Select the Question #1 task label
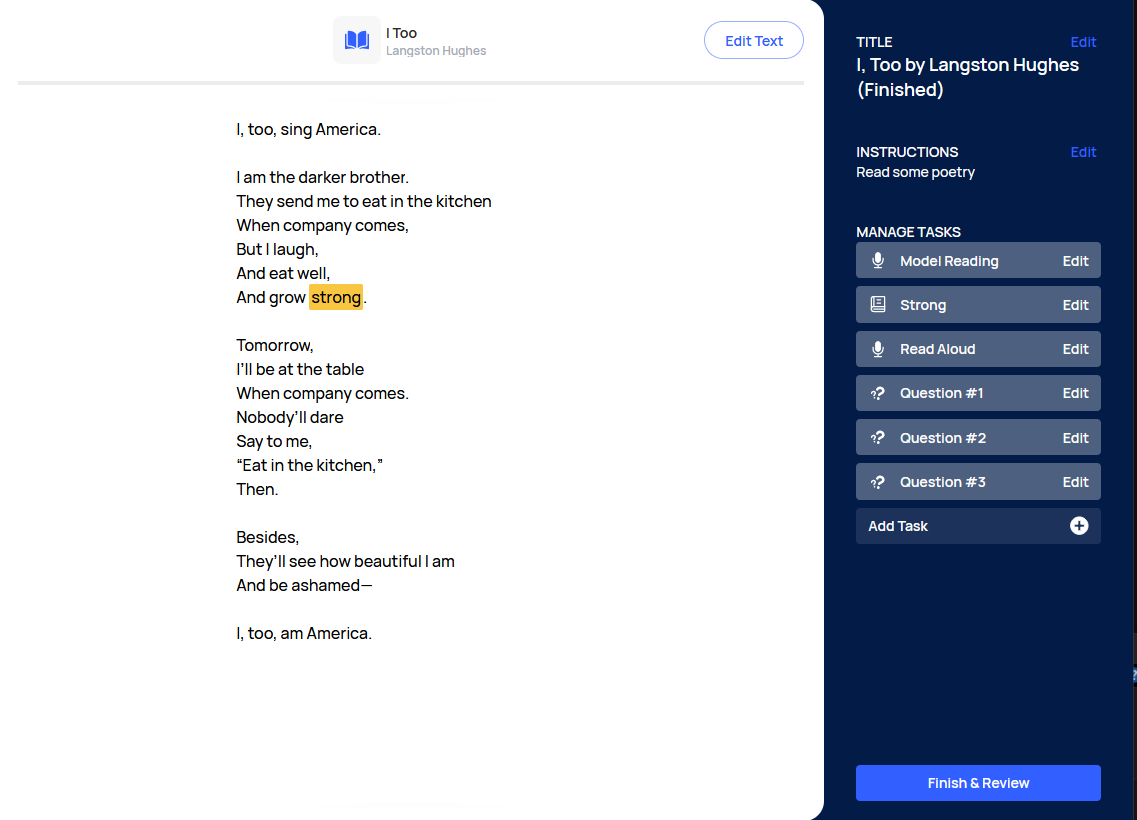 pos(941,393)
